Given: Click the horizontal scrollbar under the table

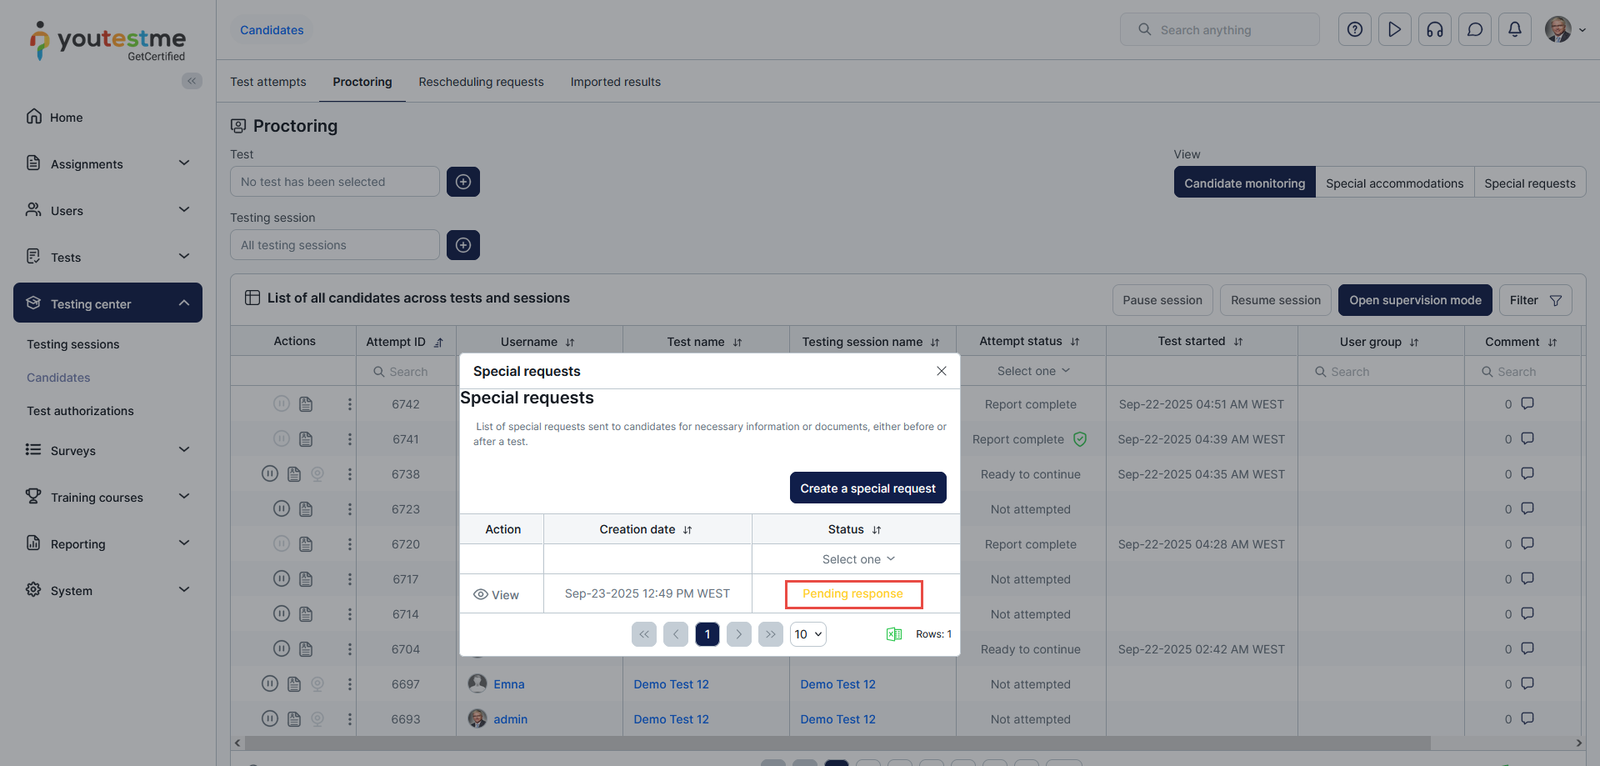Looking at the screenshot, I should (x=836, y=743).
